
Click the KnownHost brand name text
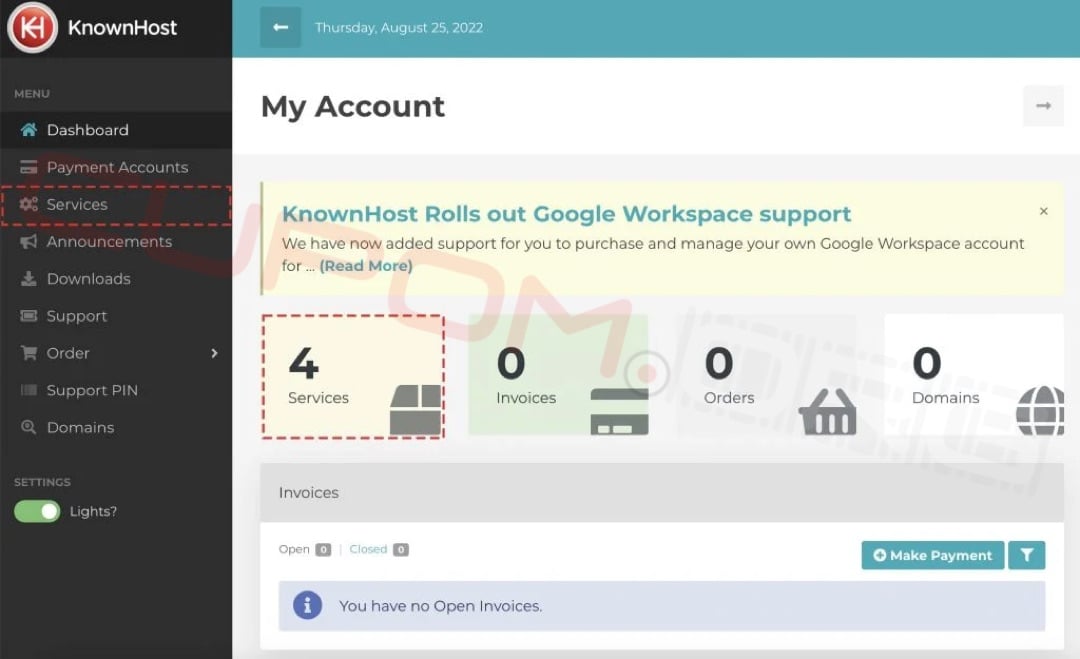(x=122, y=28)
